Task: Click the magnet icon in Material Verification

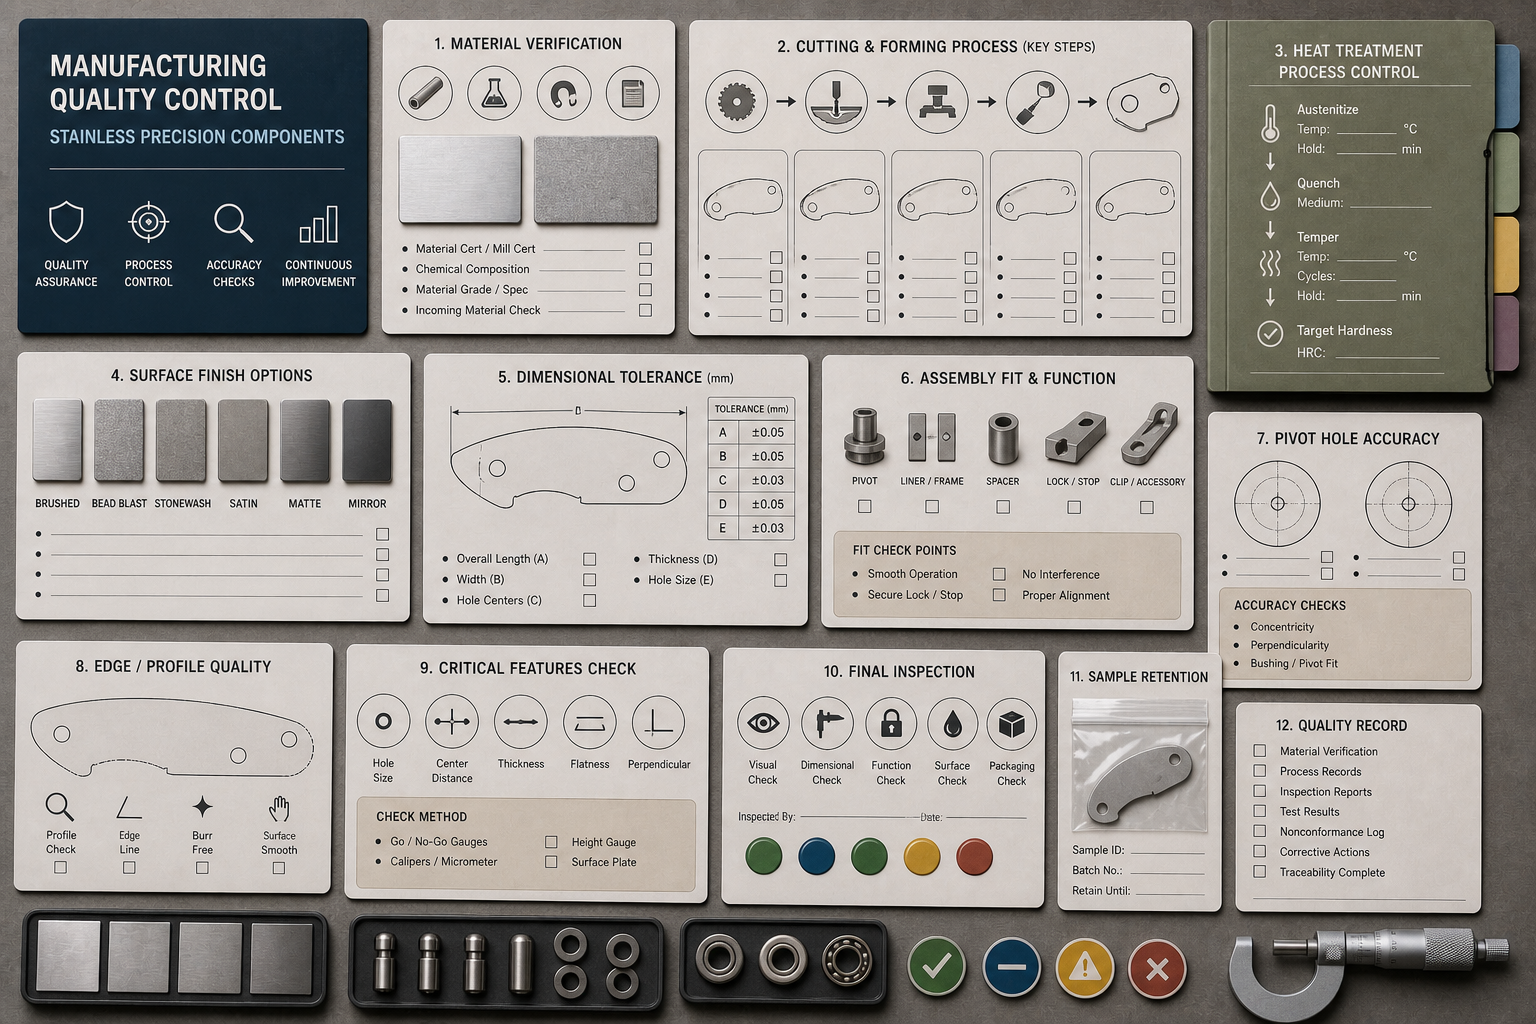Action: (563, 94)
